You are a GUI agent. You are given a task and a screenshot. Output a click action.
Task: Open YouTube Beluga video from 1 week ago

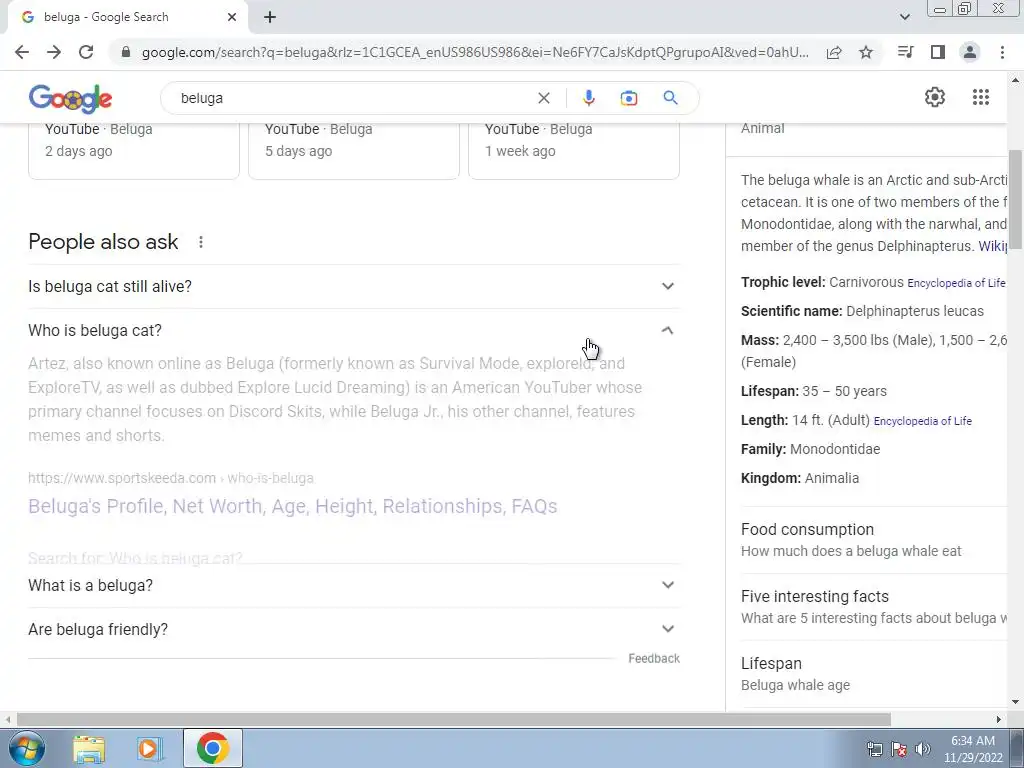[574, 150]
